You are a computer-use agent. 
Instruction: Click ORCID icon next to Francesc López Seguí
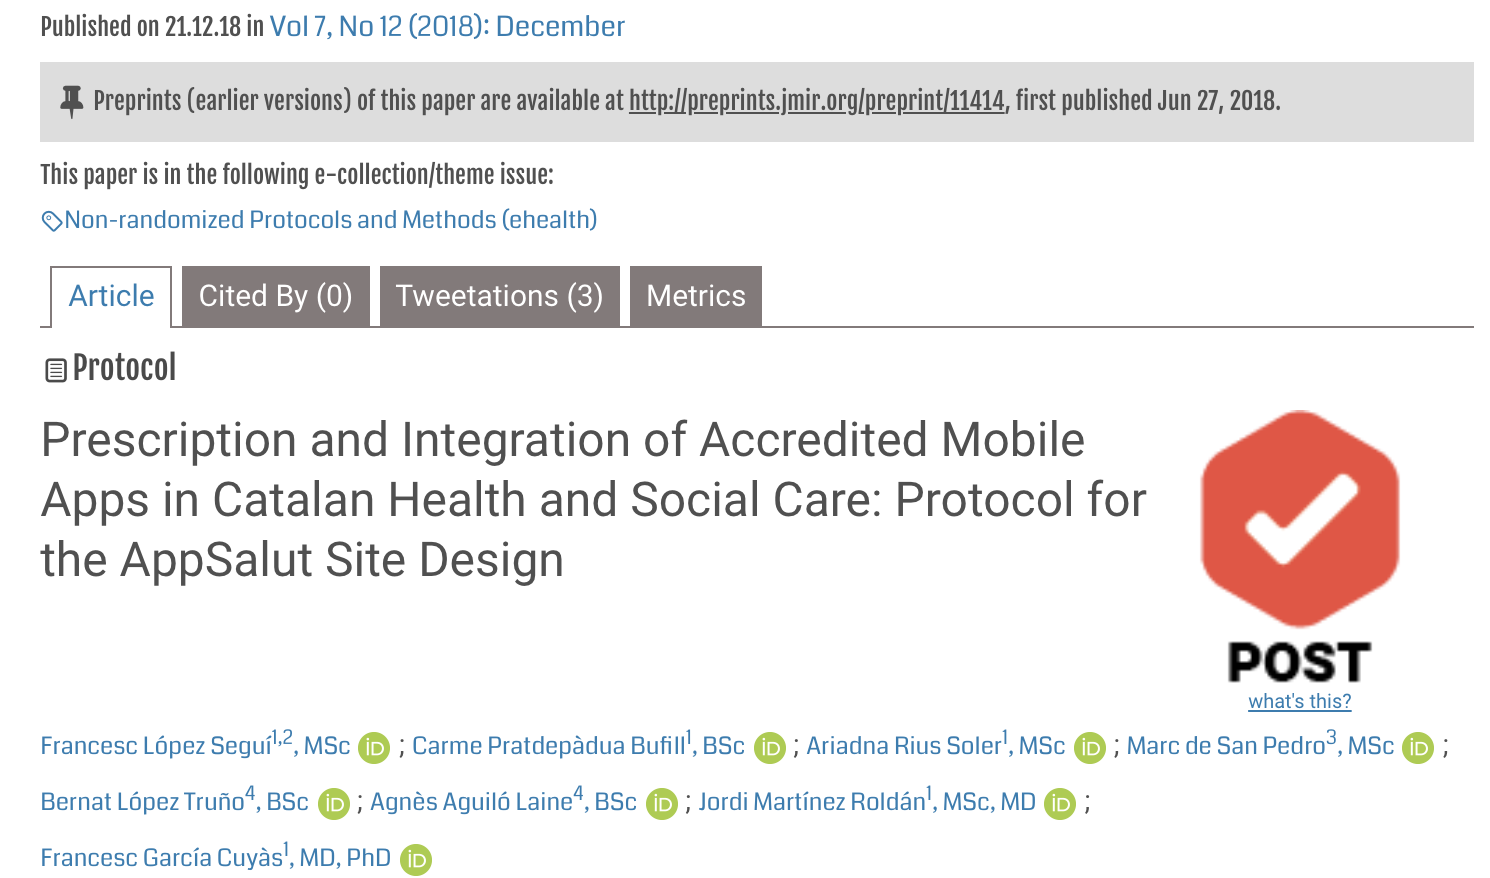coord(374,748)
